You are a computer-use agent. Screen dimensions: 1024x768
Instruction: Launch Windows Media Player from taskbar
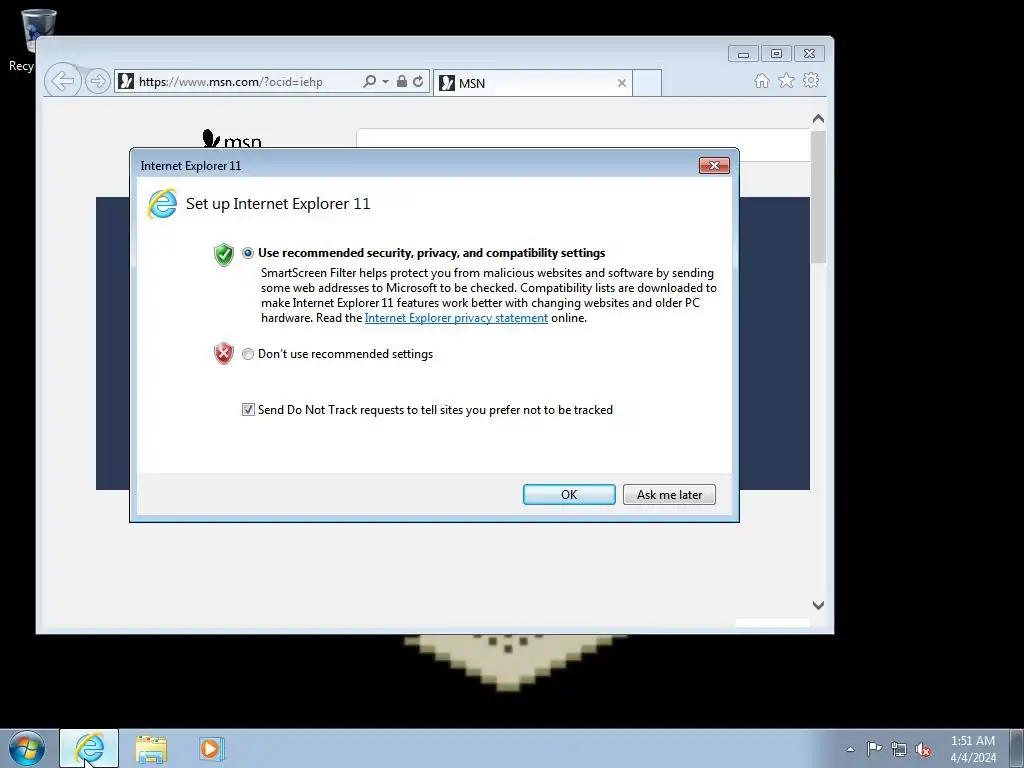pyautogui.click(x=211, y=748)
